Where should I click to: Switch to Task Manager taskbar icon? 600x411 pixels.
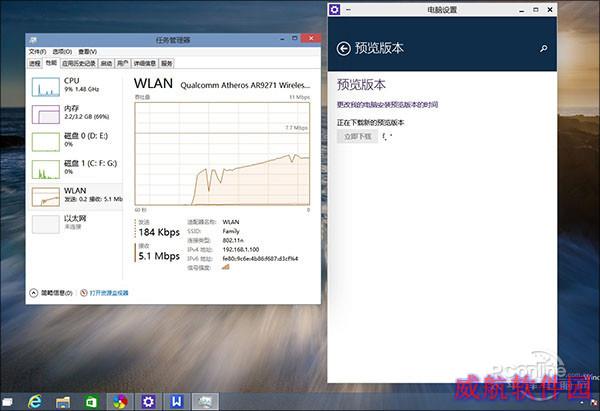[205, 402]
